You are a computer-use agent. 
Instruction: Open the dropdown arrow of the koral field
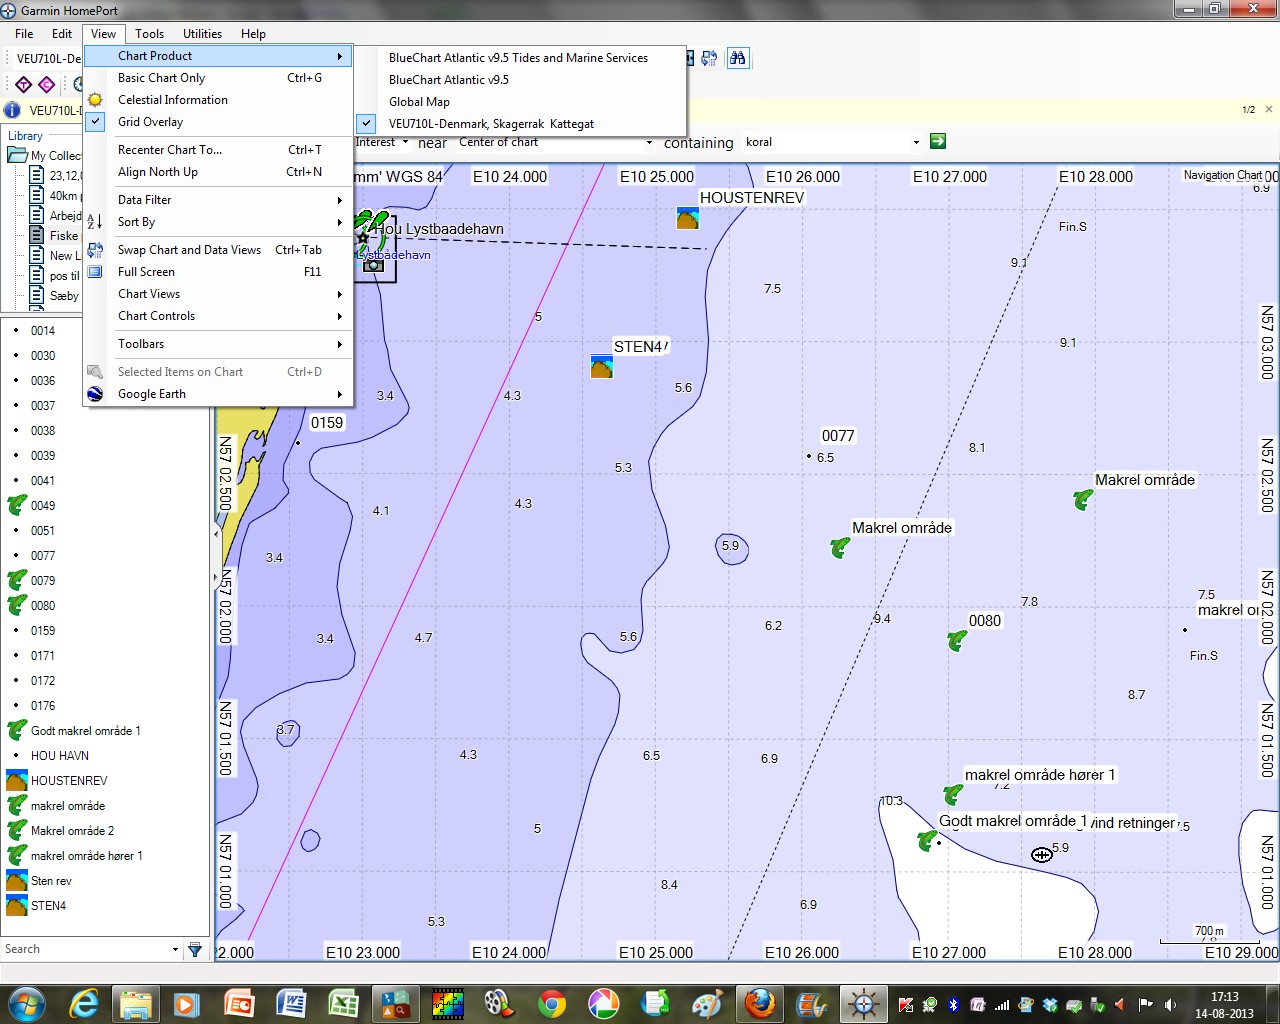pyautogui.click(x=916, y=142)
